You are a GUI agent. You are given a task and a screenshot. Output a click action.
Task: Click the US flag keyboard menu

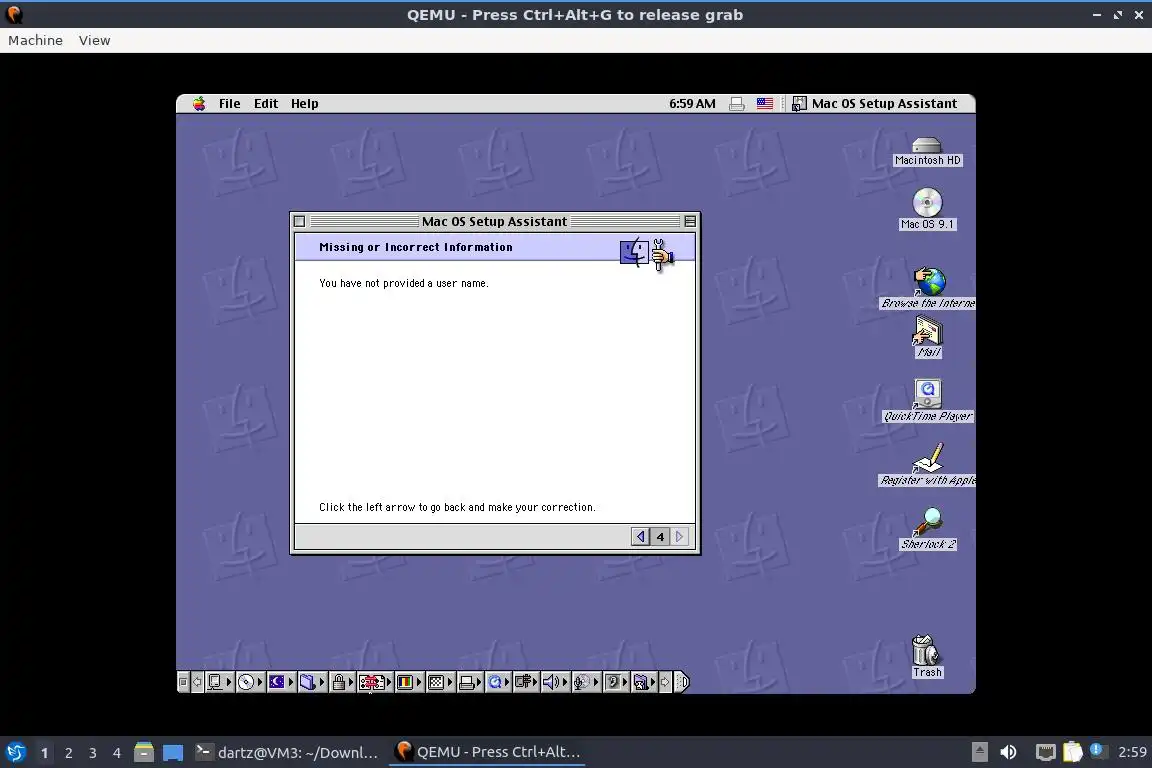click(765, 104)
